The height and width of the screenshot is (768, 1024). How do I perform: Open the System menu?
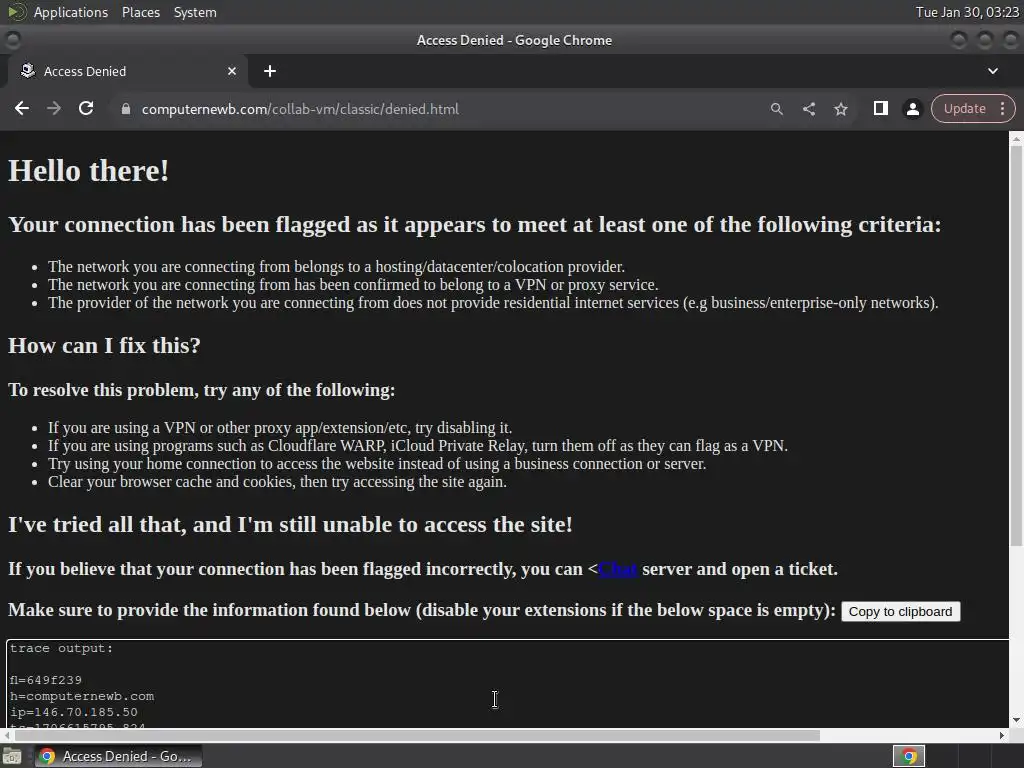point(195,12)
